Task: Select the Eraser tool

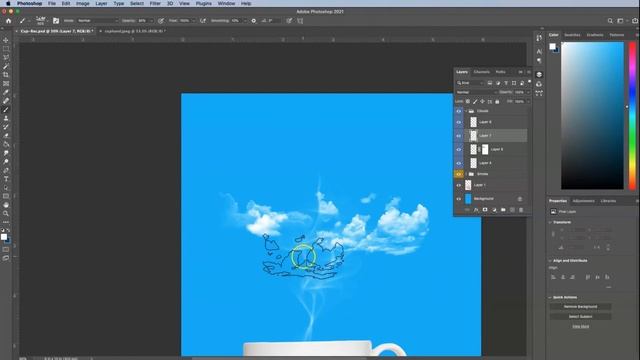Action: pyautogui.click(x=6, y=136)
